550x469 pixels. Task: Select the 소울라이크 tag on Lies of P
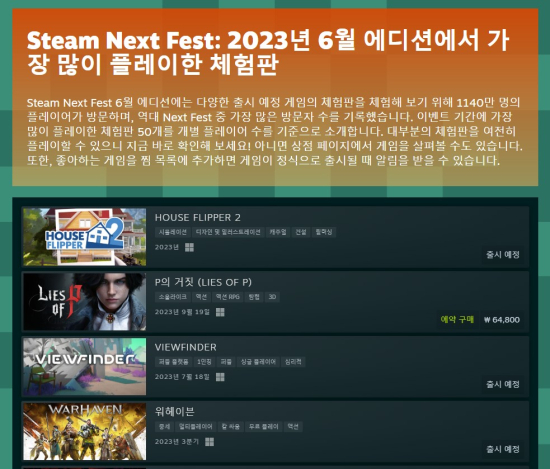173,297
